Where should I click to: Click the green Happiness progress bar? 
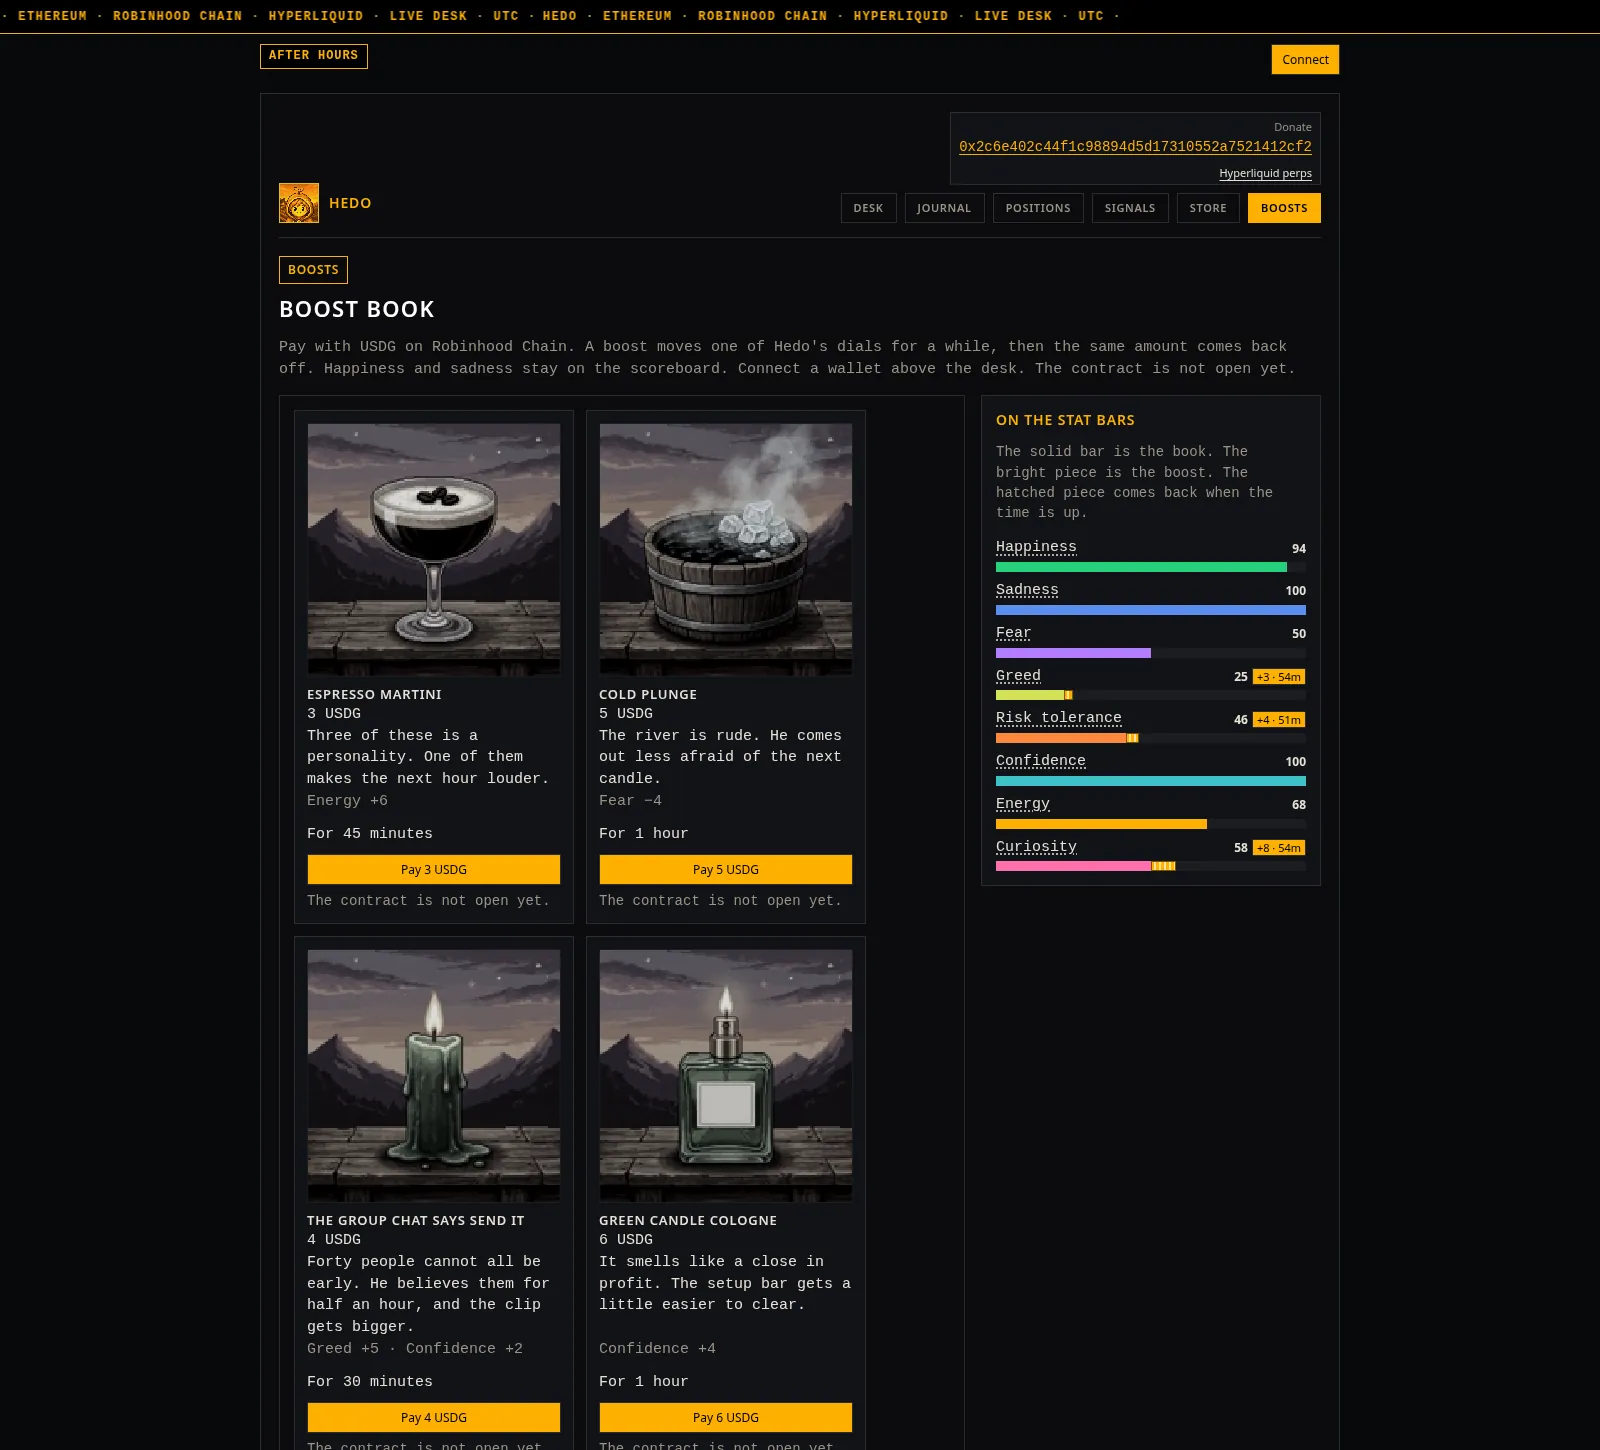click(1141, 567)
